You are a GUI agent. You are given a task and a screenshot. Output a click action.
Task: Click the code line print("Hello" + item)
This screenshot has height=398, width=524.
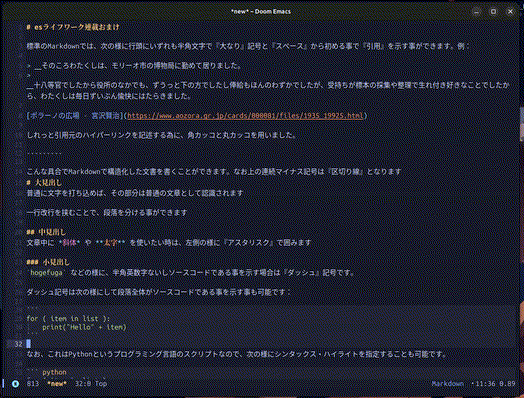coord(84,327)
